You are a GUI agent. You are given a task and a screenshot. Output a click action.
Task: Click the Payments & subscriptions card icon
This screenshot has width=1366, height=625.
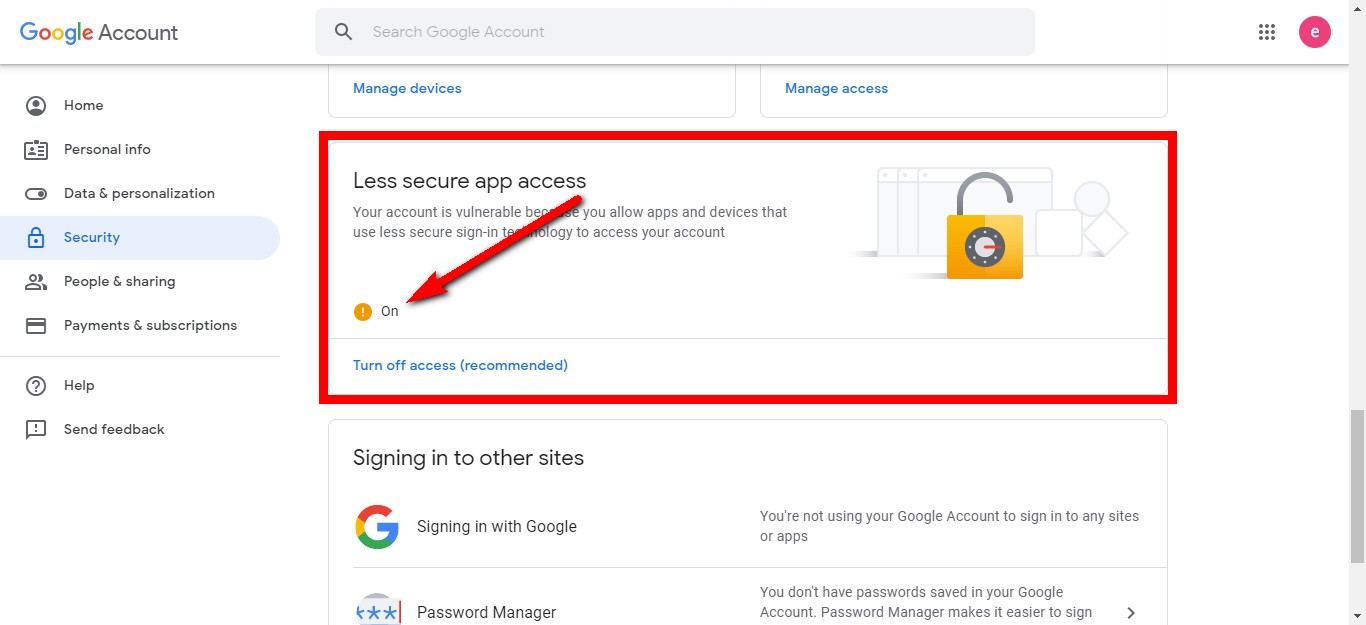[36, 325]
